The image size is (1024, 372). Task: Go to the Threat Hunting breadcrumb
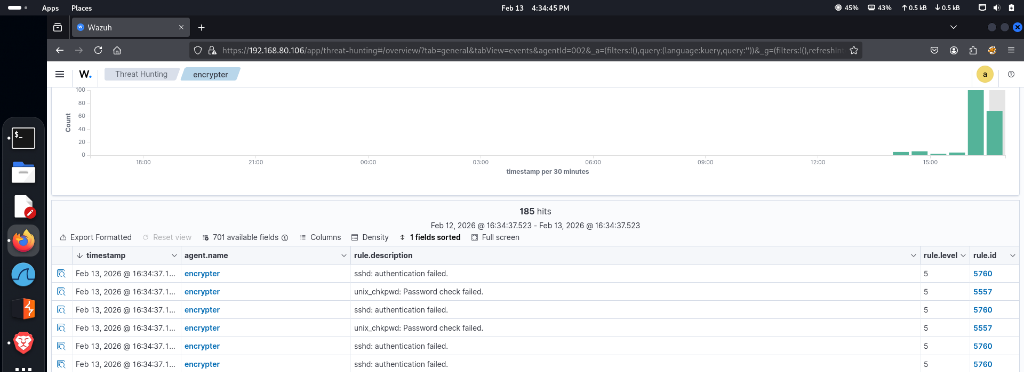click(141, 74)
